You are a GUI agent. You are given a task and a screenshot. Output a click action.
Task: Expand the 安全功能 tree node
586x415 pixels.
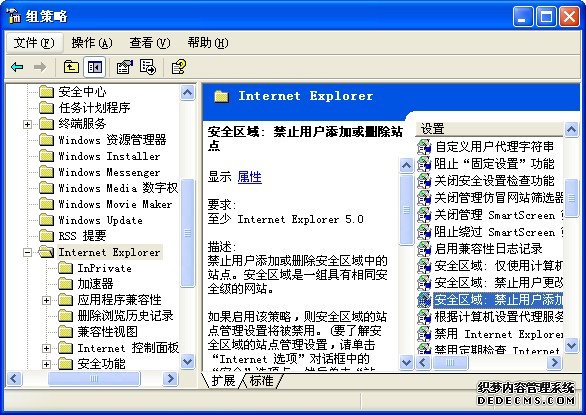pos(46,364)
